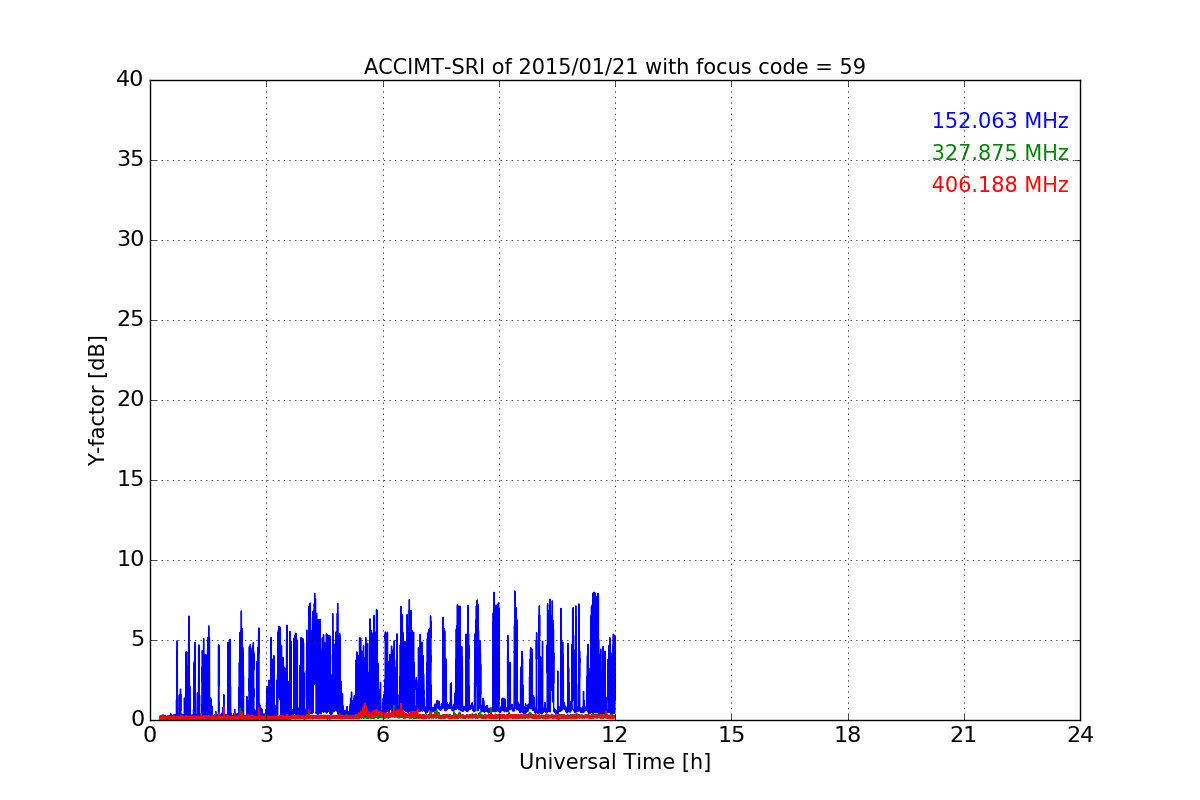Viewport: 1200px width, 800px height.
Task: Click the x-axis tick label 24
Action: pos(1080,735)
